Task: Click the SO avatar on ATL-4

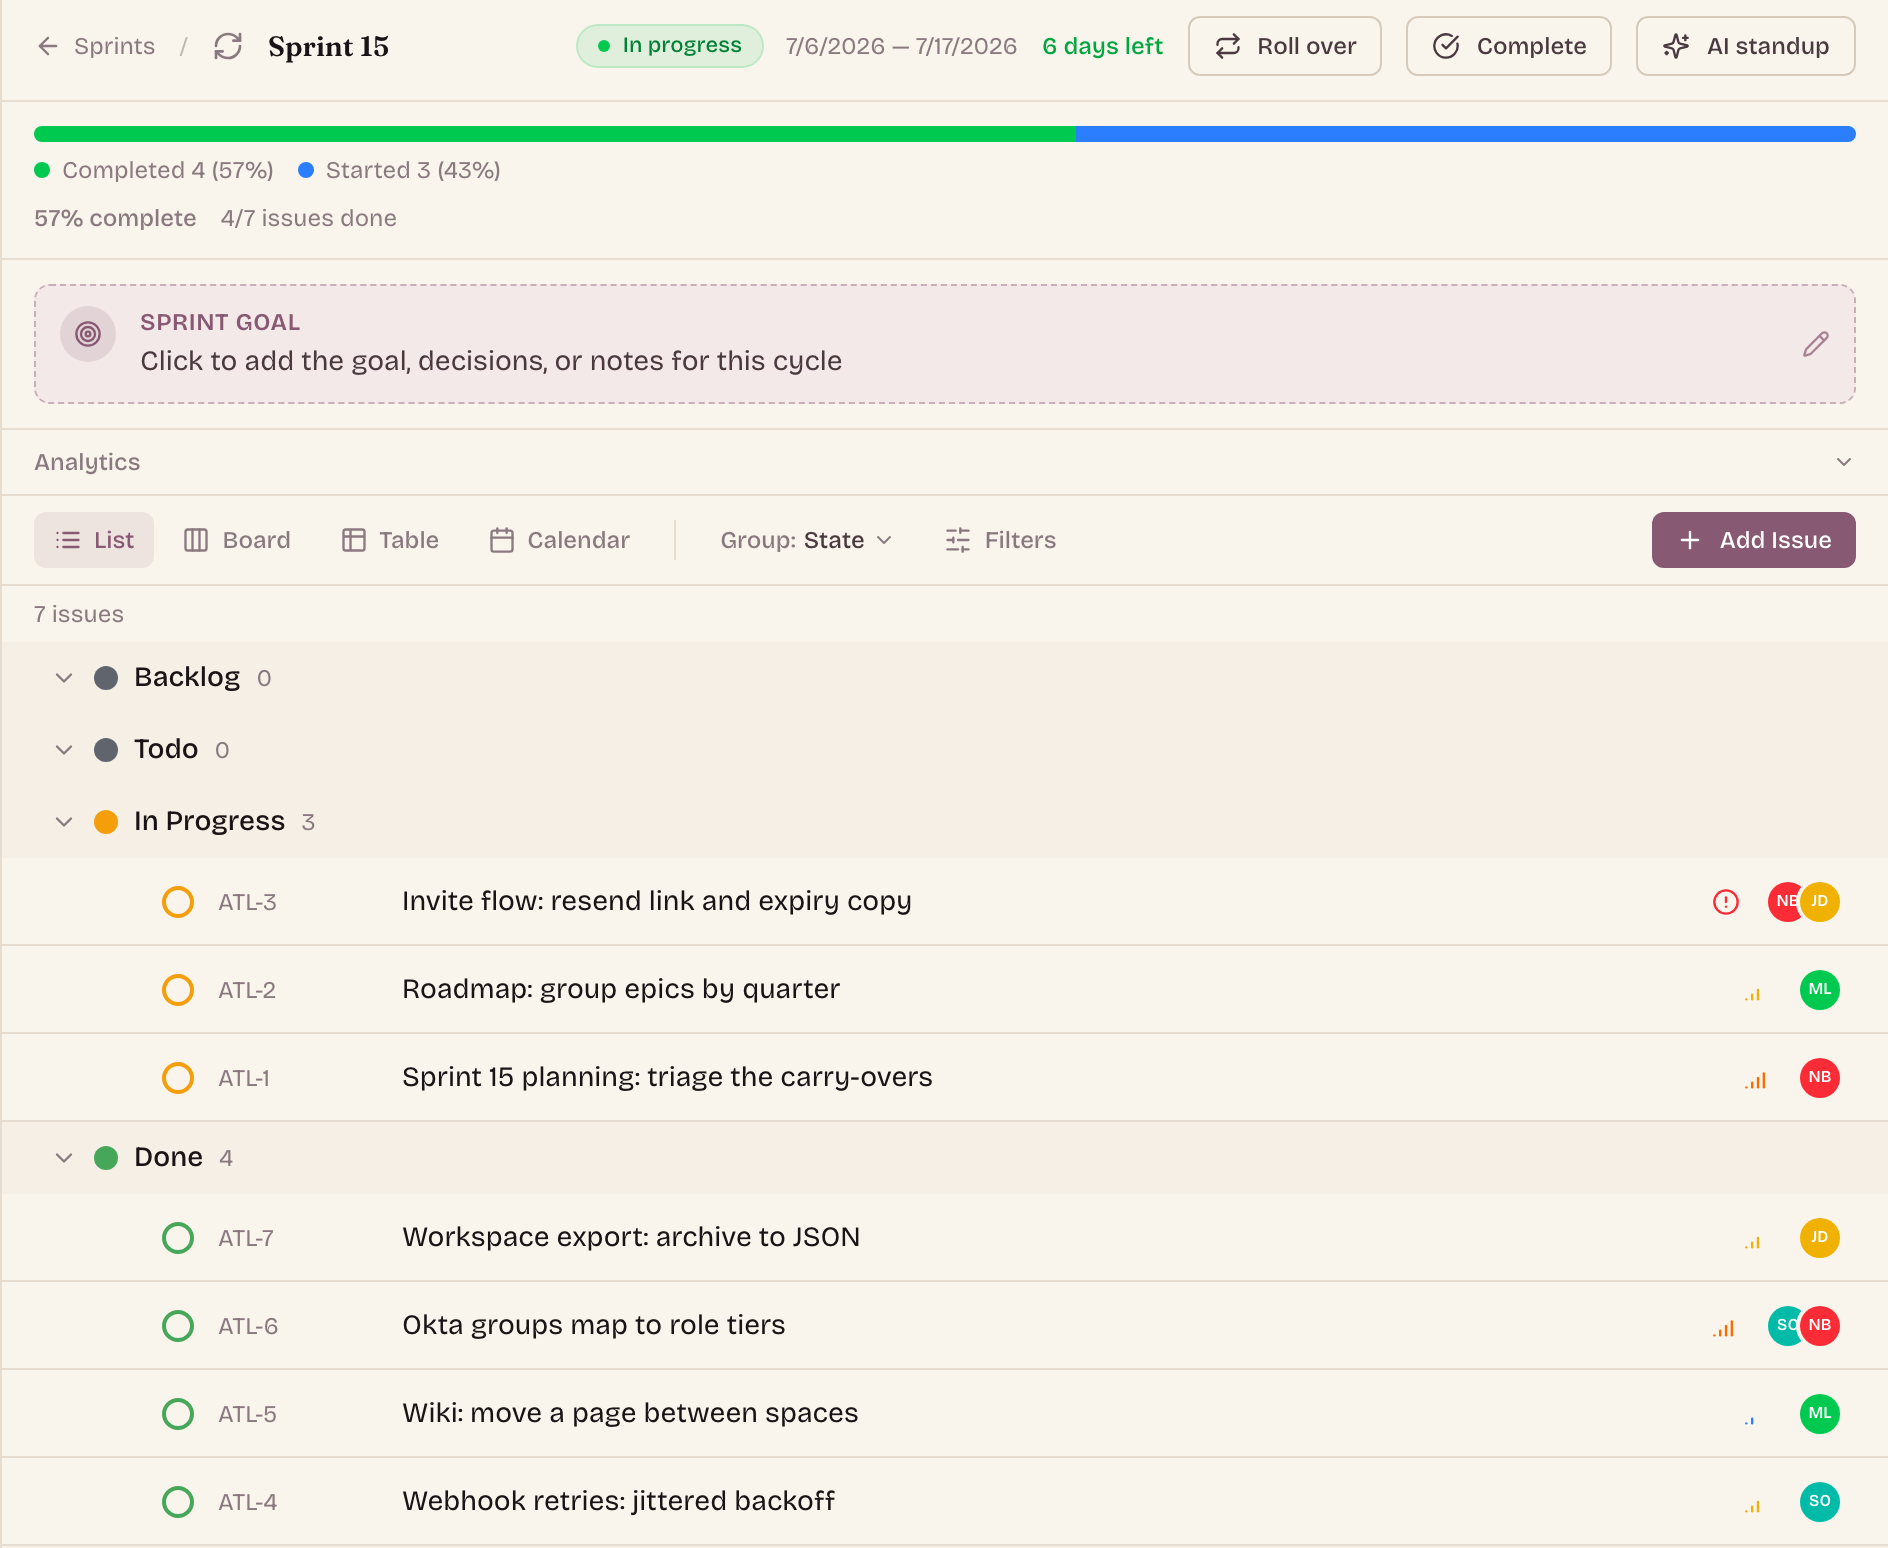Action: [x=1820, y=1502]
